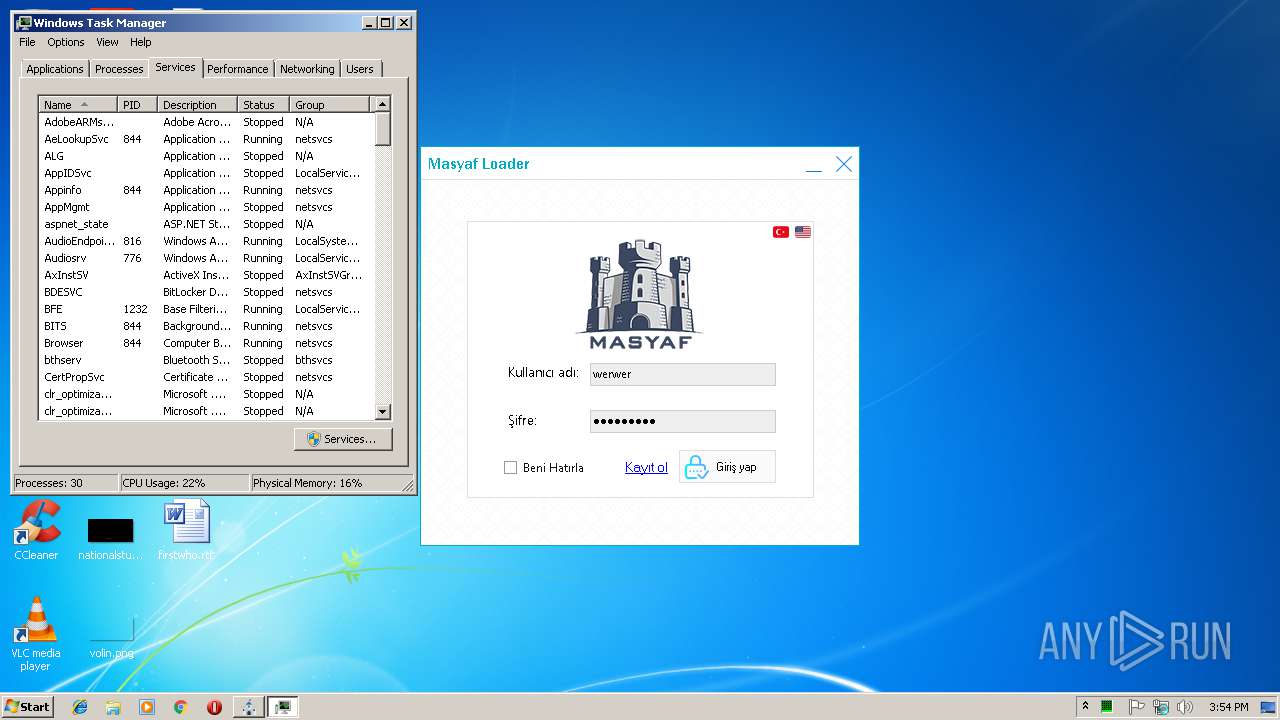Open Windows Media Player from the taskbar
The height and width of the screenshot is (720, 1280).
147,707
